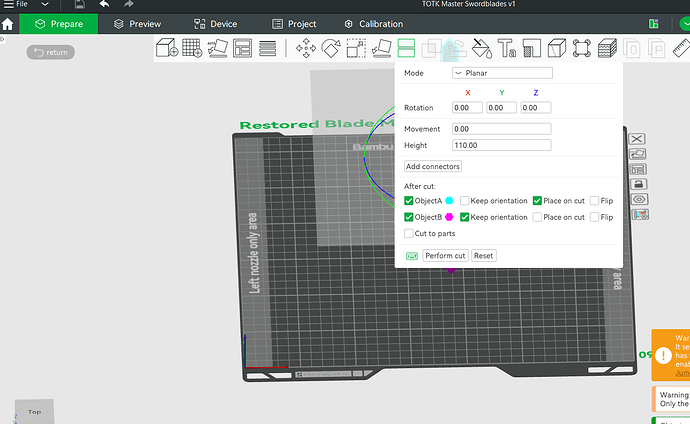Click the return button
690x424 pixels.
pyautogui.click(x=51, y=52)
